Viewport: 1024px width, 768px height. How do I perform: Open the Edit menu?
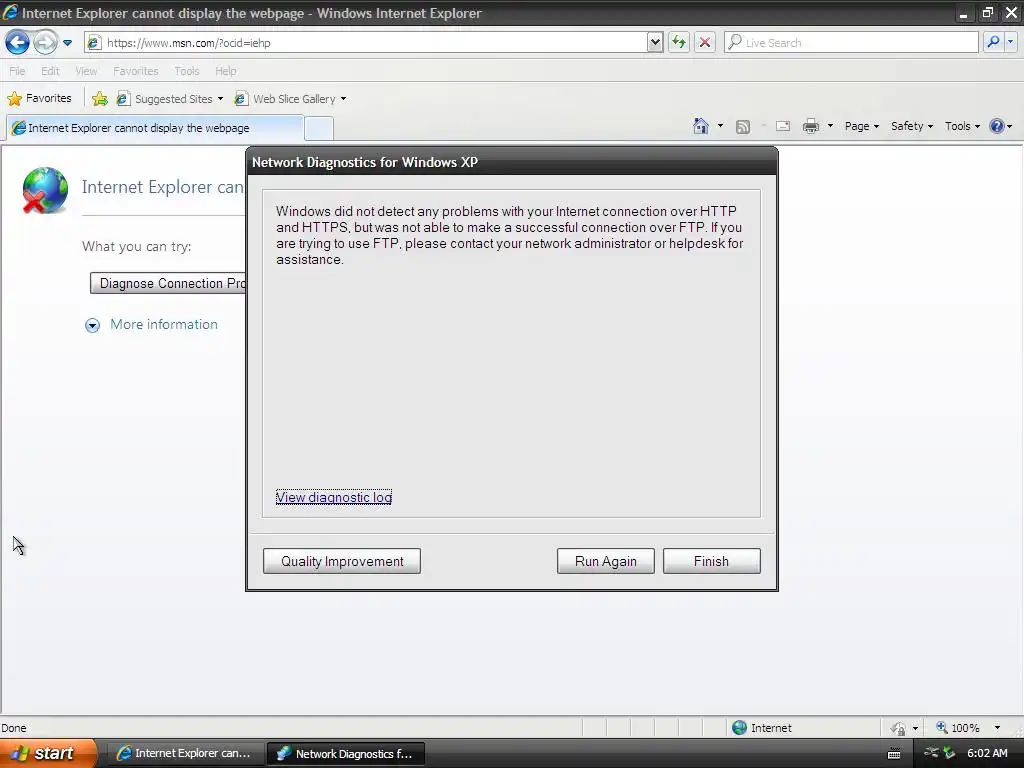tap(50, 71)
